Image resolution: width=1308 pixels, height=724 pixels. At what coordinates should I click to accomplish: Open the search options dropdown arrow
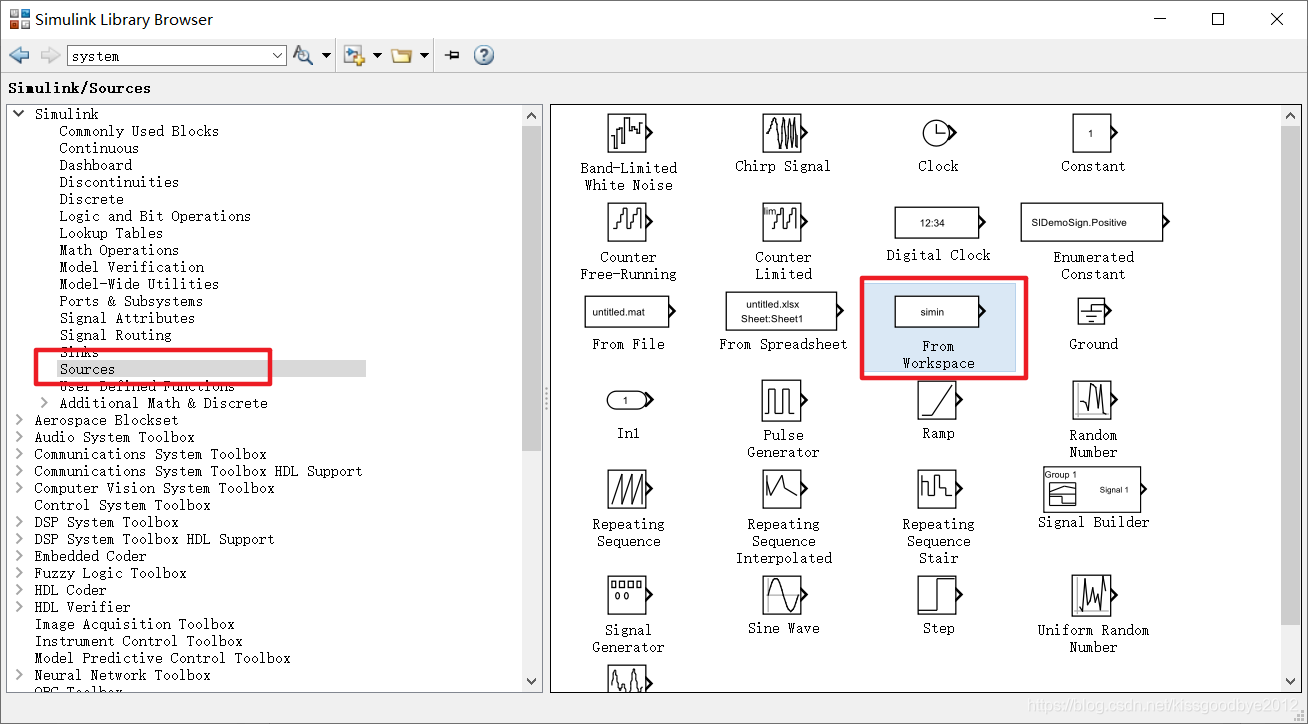(326, 56)
